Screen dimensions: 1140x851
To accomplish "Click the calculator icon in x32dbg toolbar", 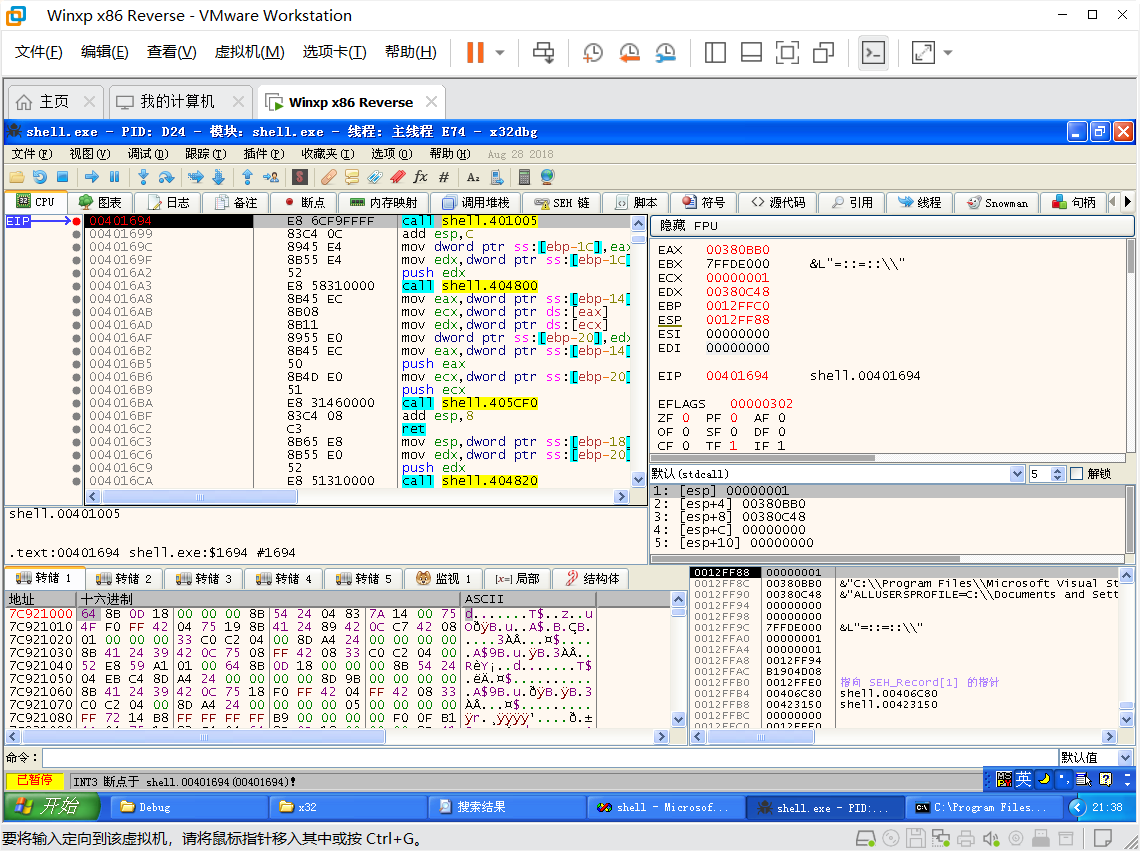I will click(x=524, y=177).
